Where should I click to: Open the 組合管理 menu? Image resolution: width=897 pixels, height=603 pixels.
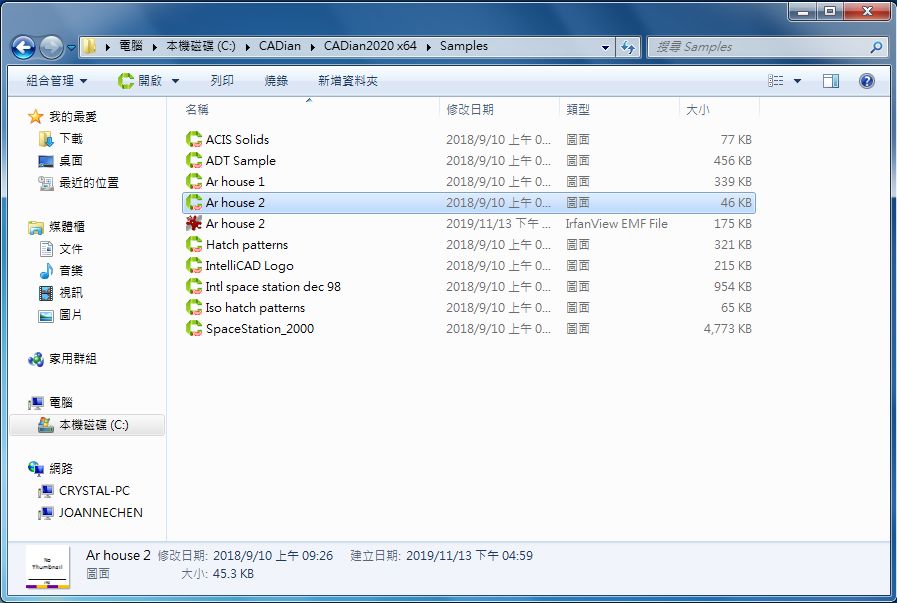click(57, 81)
